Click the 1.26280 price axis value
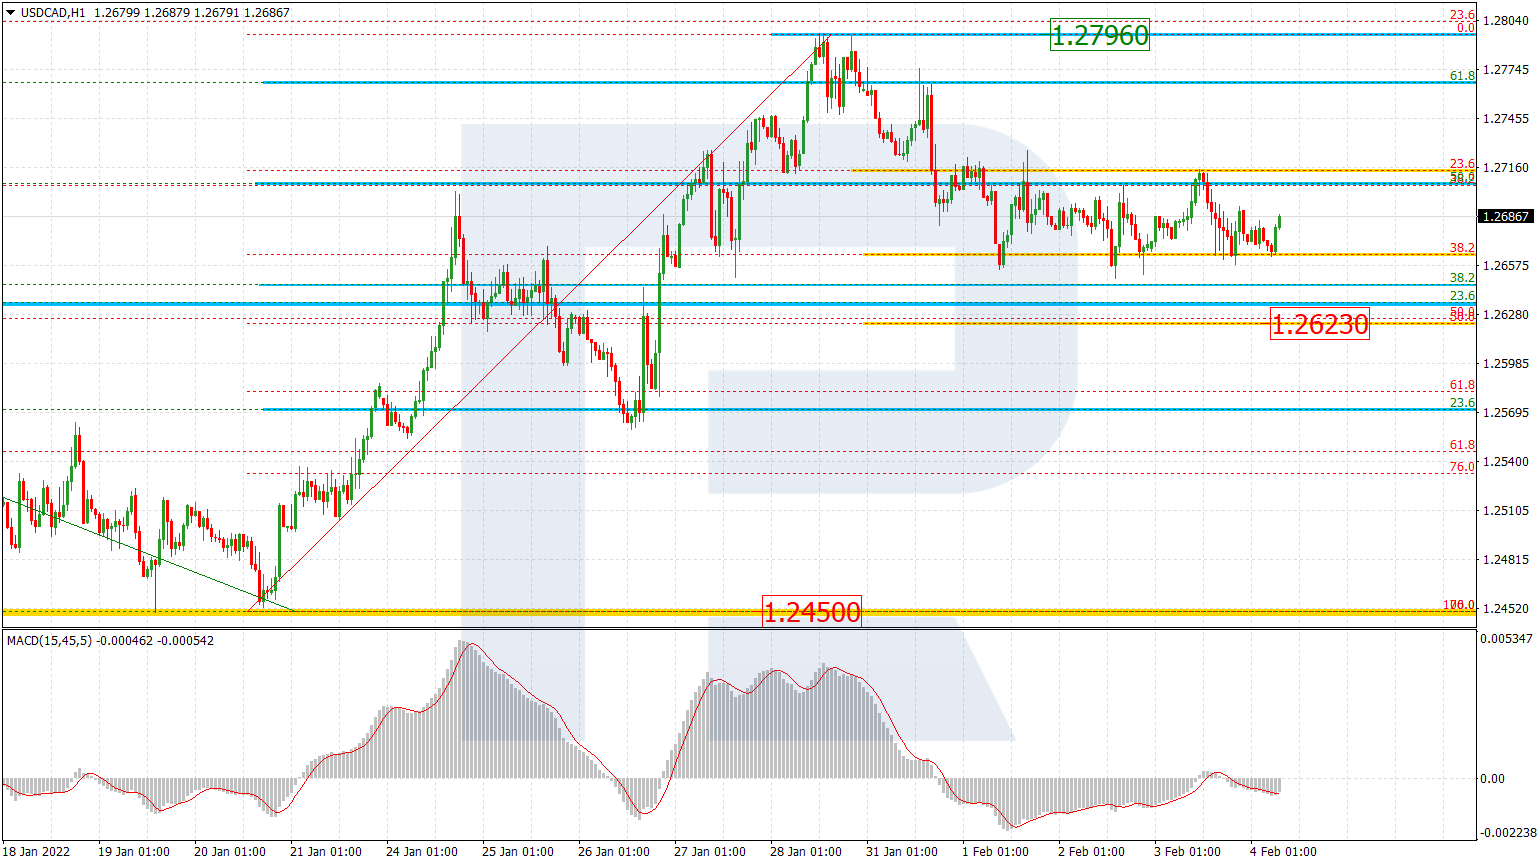Screen dimensions: 1540x864 1506,314
